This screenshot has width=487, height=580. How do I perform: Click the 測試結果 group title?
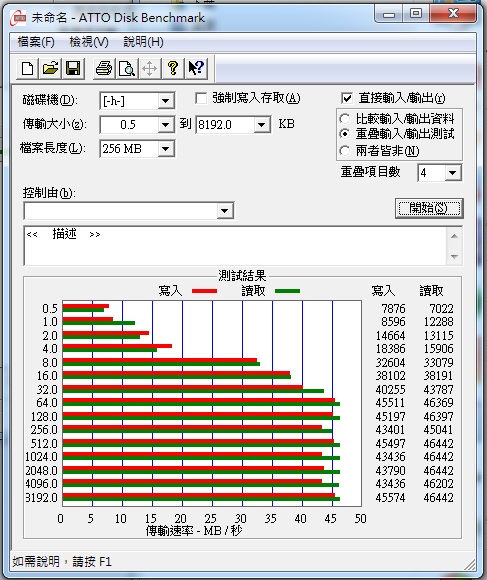[x=242, y=276]
